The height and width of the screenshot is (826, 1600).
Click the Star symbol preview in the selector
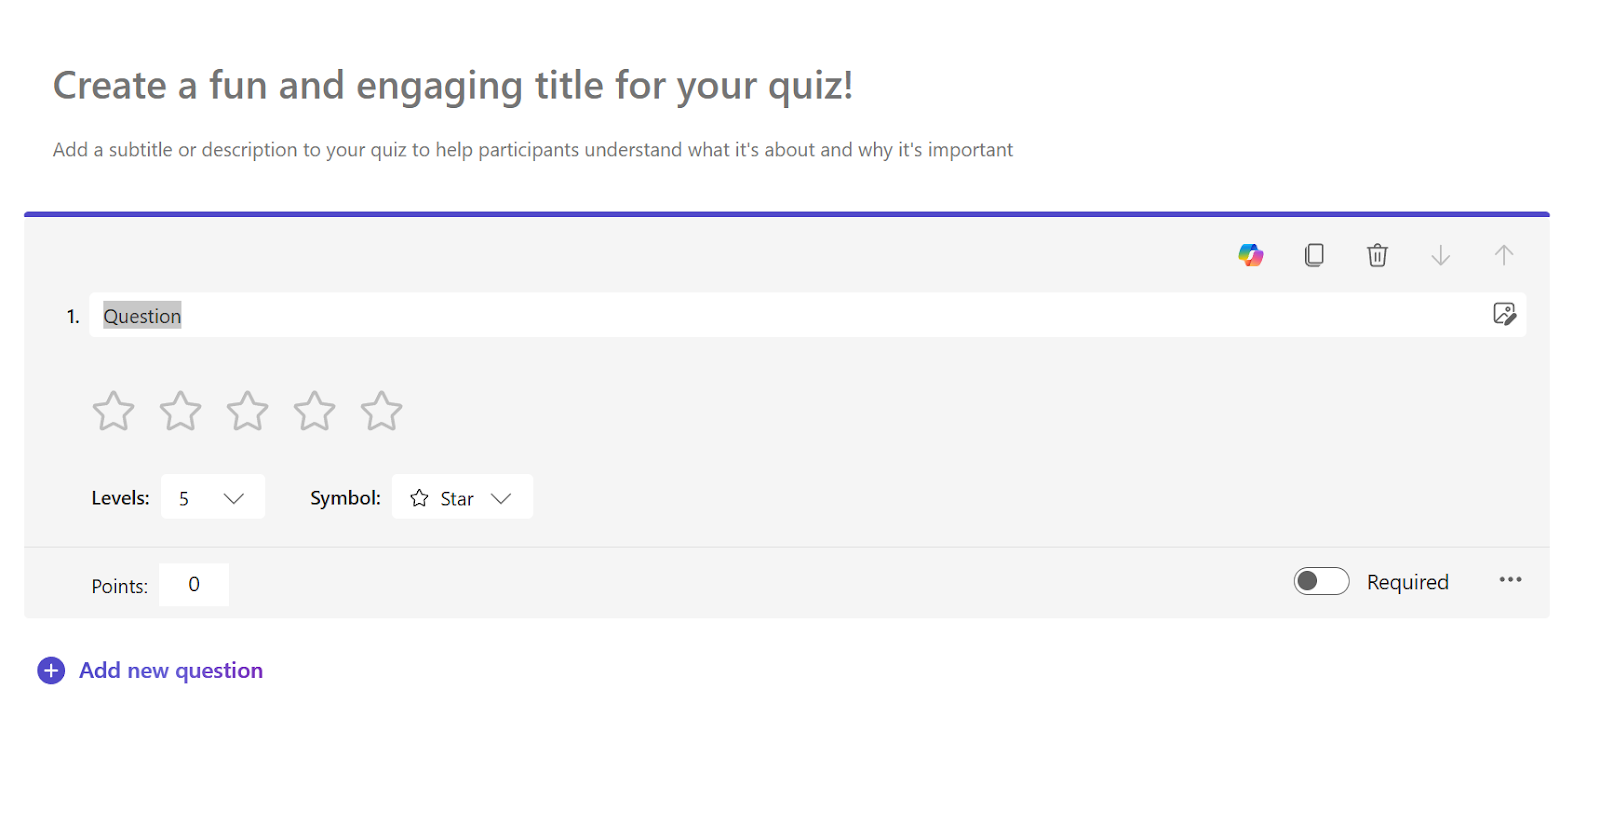pos(419,497)
